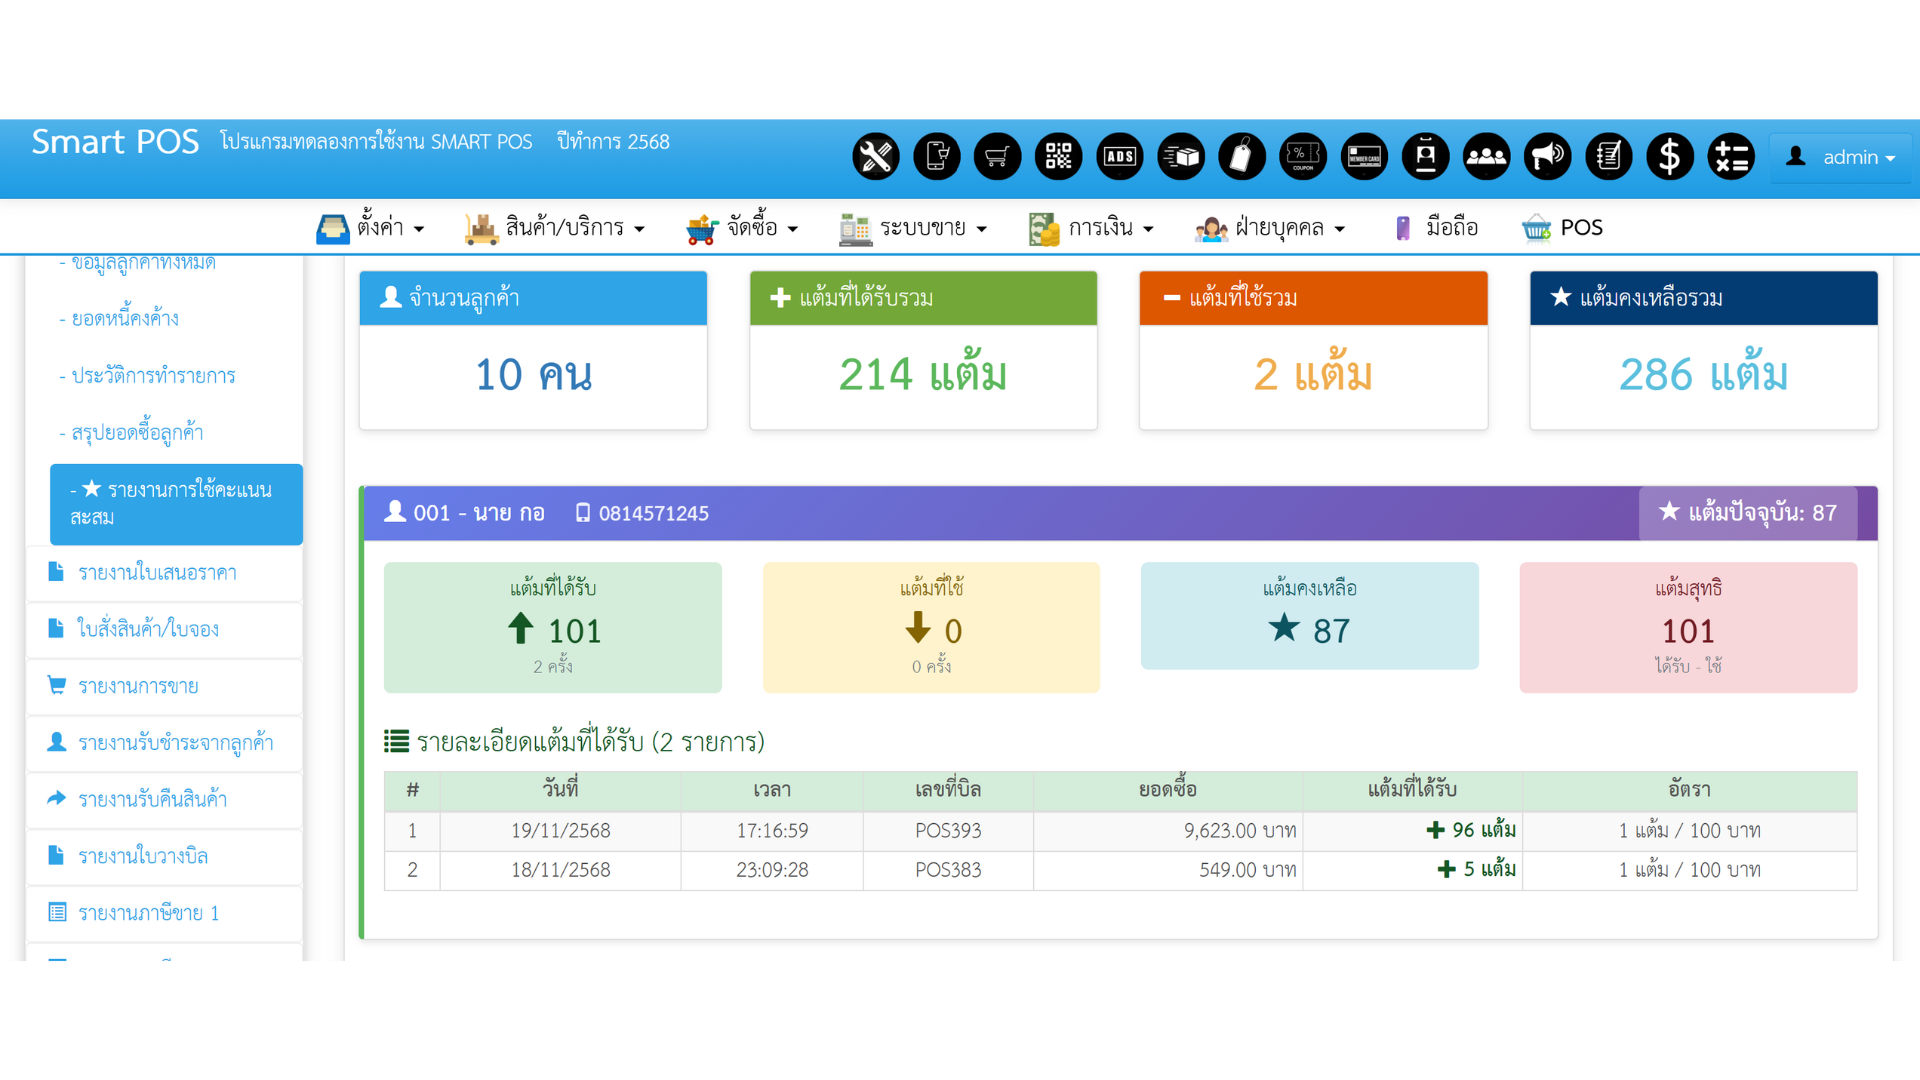Click the dollar sign icon
Viewport: 1920px width, 1080px height.
pos(1669,157)
